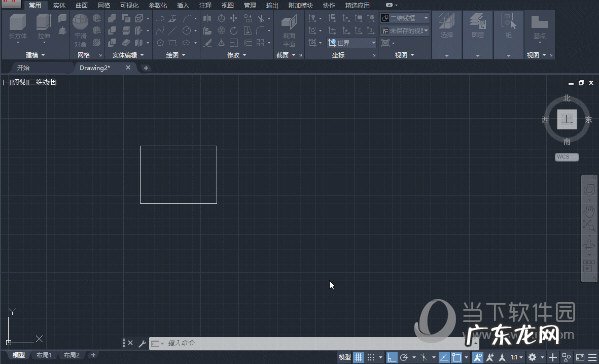Viewport: 599px width, 364px height.
Task: Switch to the 注释 ribbon tab
Action: 205,5
